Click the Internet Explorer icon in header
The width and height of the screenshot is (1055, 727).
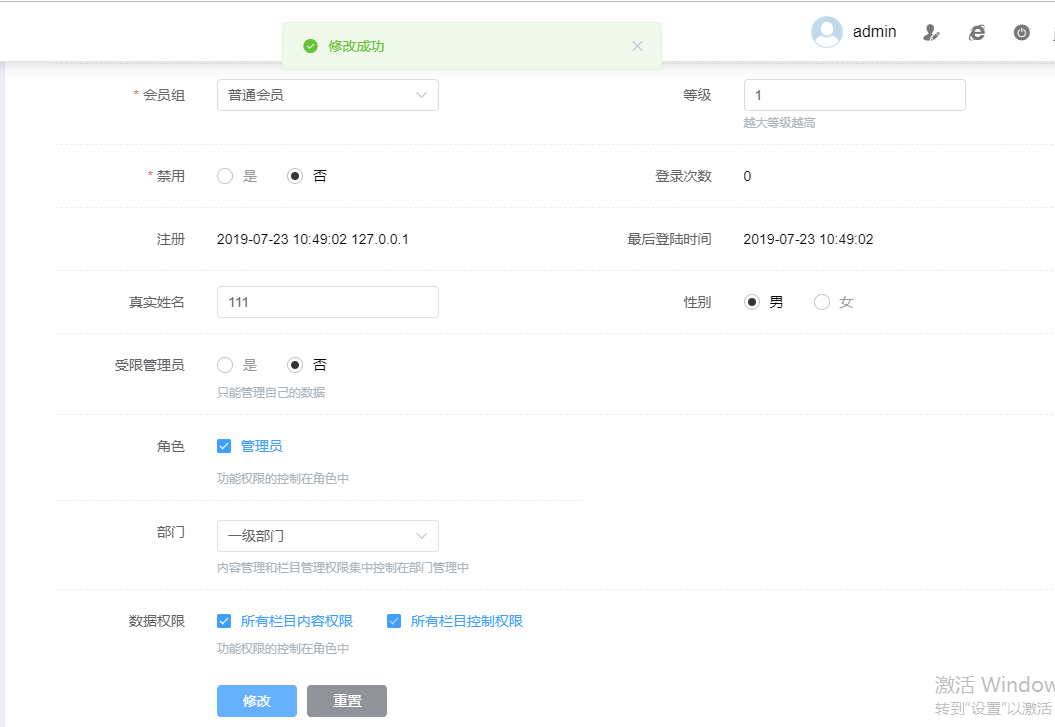[x=976, y=32]
